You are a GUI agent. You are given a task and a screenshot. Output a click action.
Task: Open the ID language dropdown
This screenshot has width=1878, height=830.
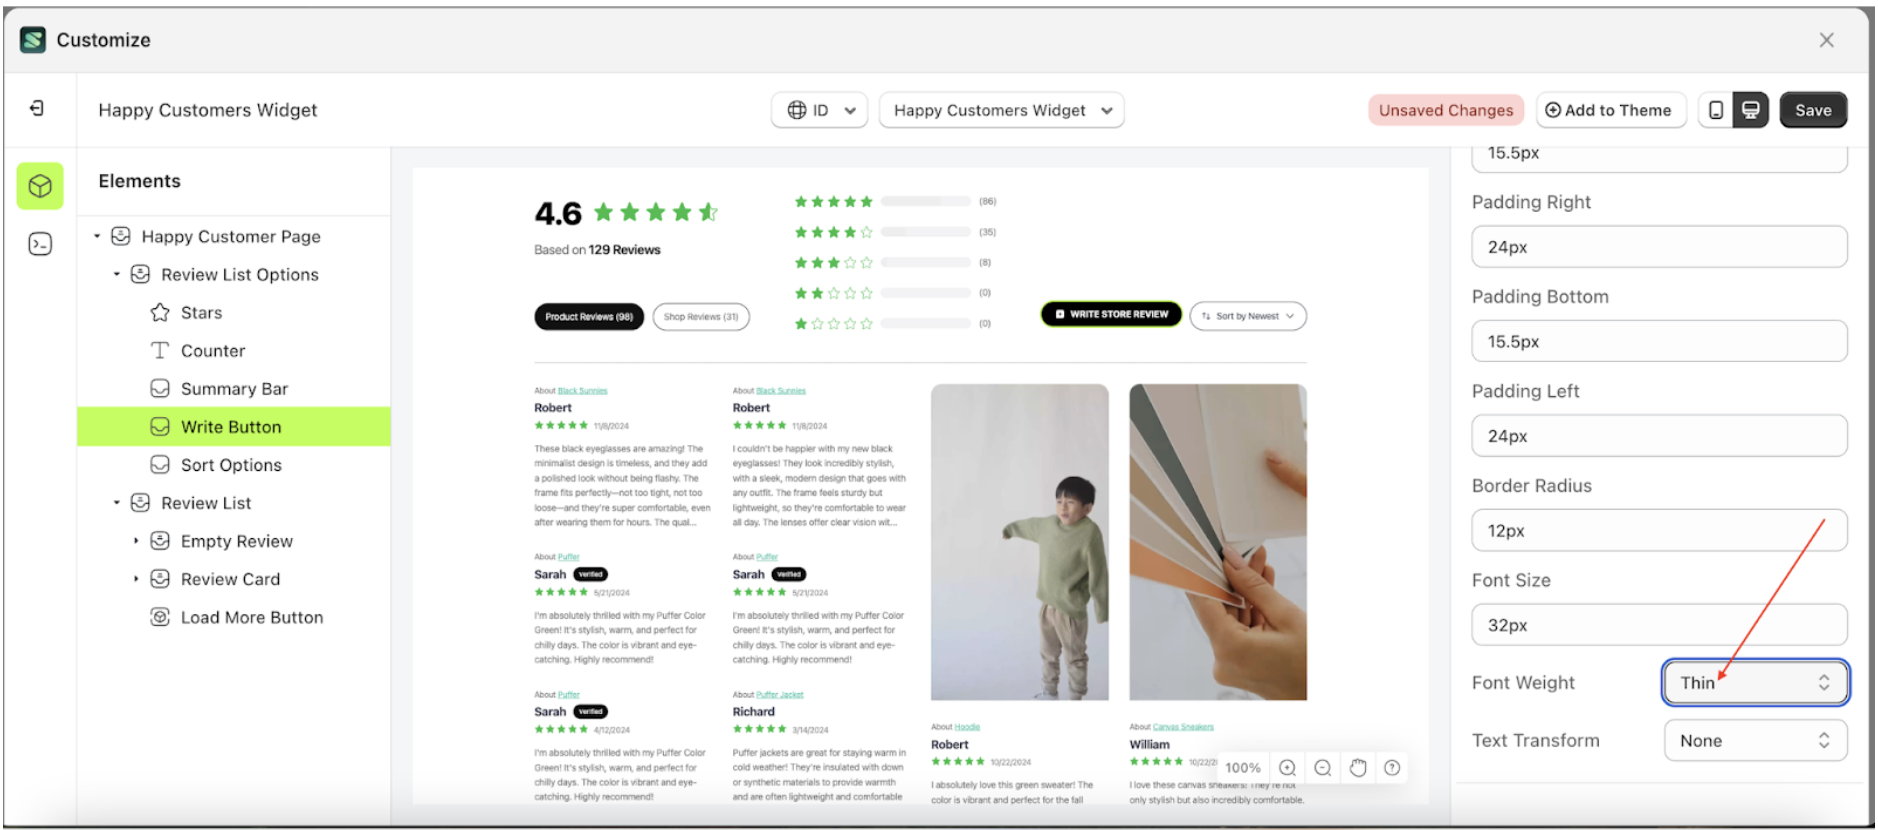[x=819, y=110]
